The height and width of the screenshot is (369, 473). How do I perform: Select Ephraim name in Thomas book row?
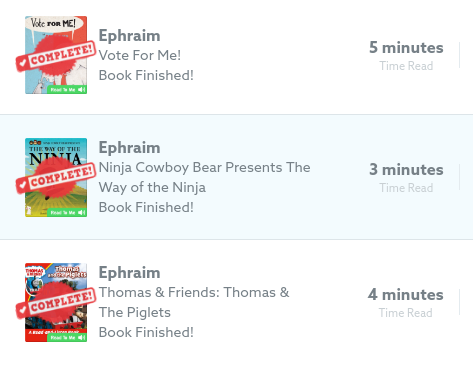tap(129, 273)
